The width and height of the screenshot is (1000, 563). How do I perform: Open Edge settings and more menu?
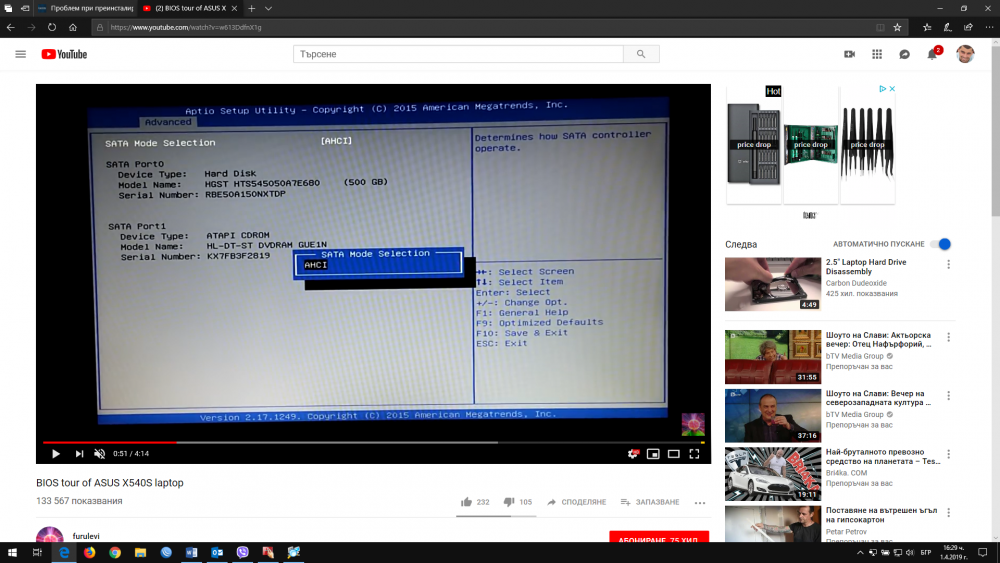[989, 27]
